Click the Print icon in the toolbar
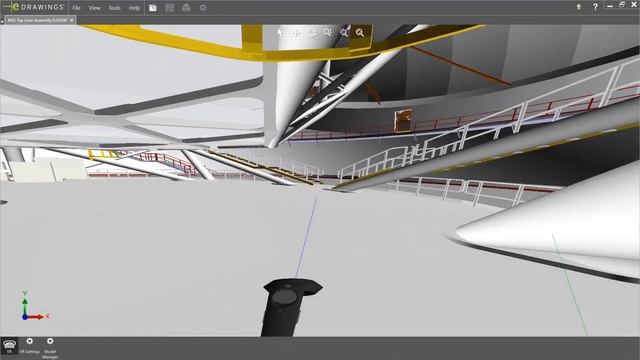This screenshot has height=360, width=640. point(187,8)
